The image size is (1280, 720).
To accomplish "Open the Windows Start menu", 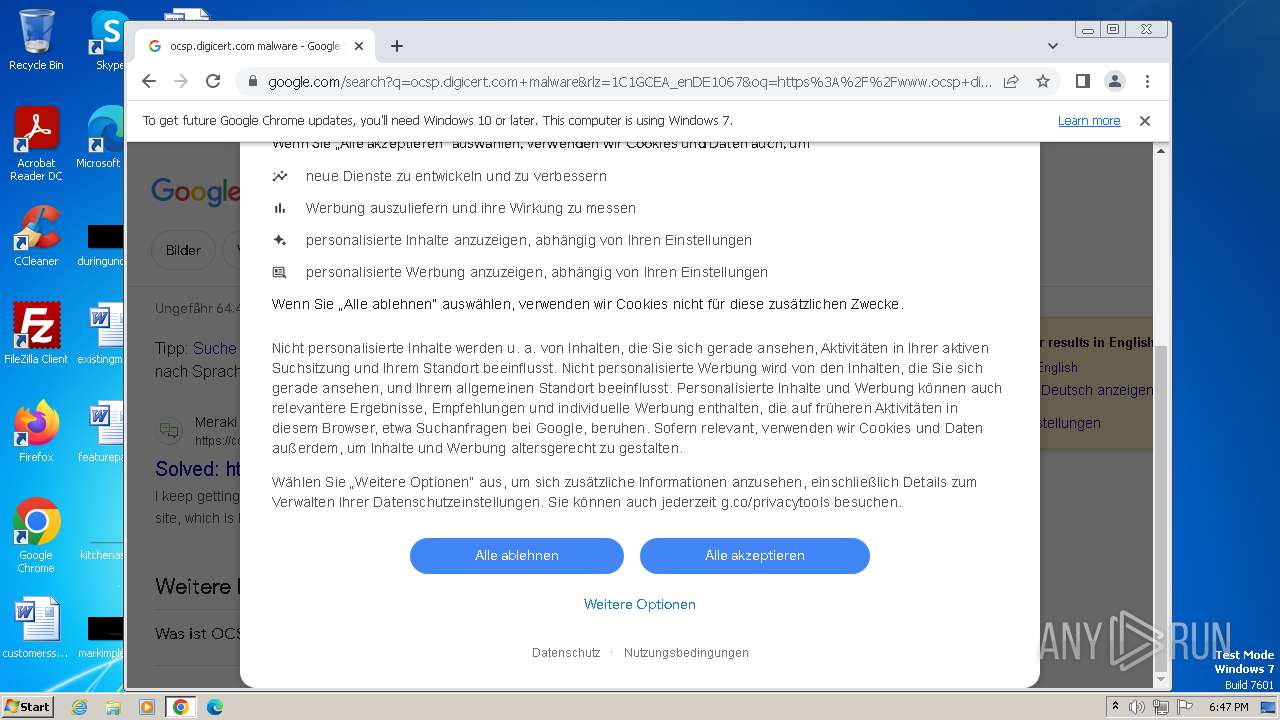I will point(27,707).
